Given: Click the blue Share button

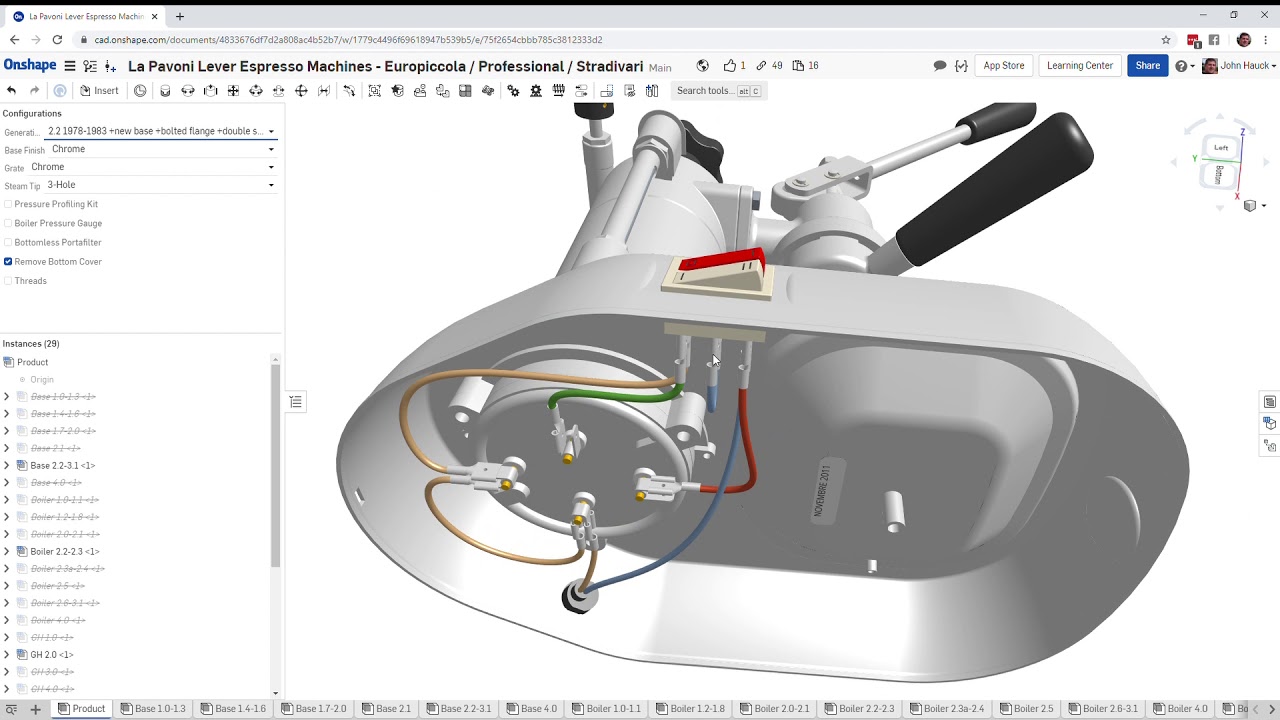Looking at the screenshot, I should tap(1148, 66).
